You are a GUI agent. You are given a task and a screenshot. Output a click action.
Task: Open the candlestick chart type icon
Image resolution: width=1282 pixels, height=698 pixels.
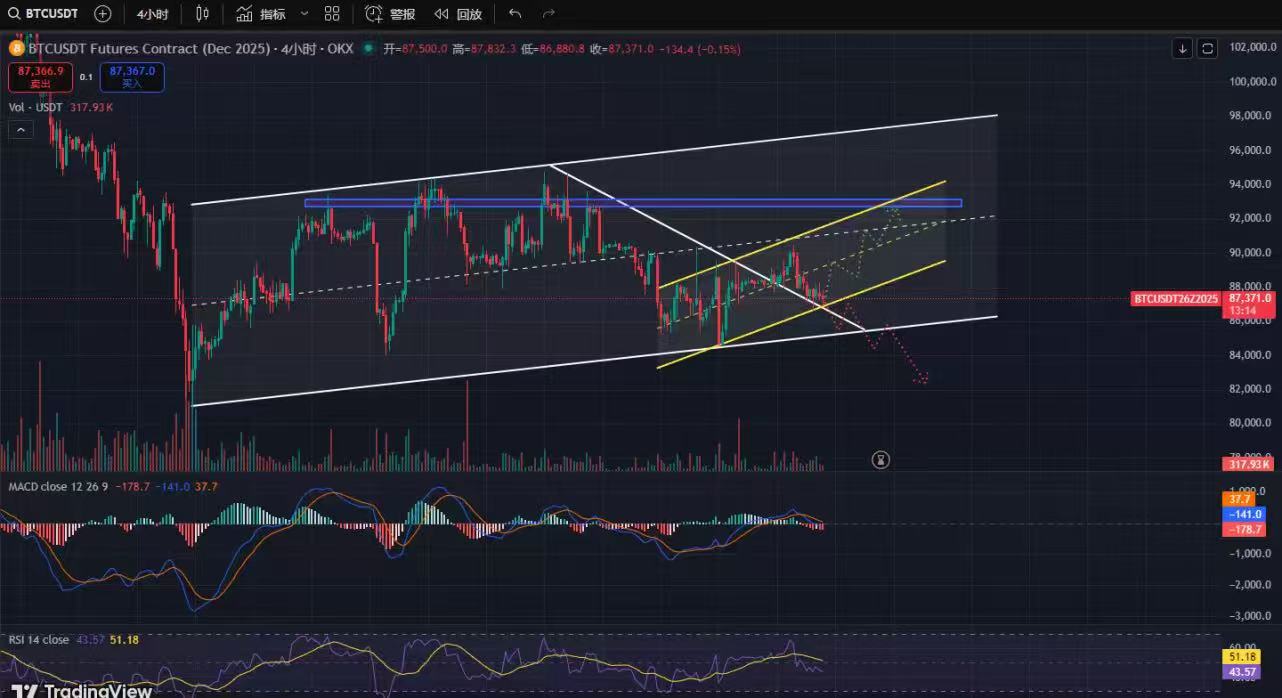point(203,14)
